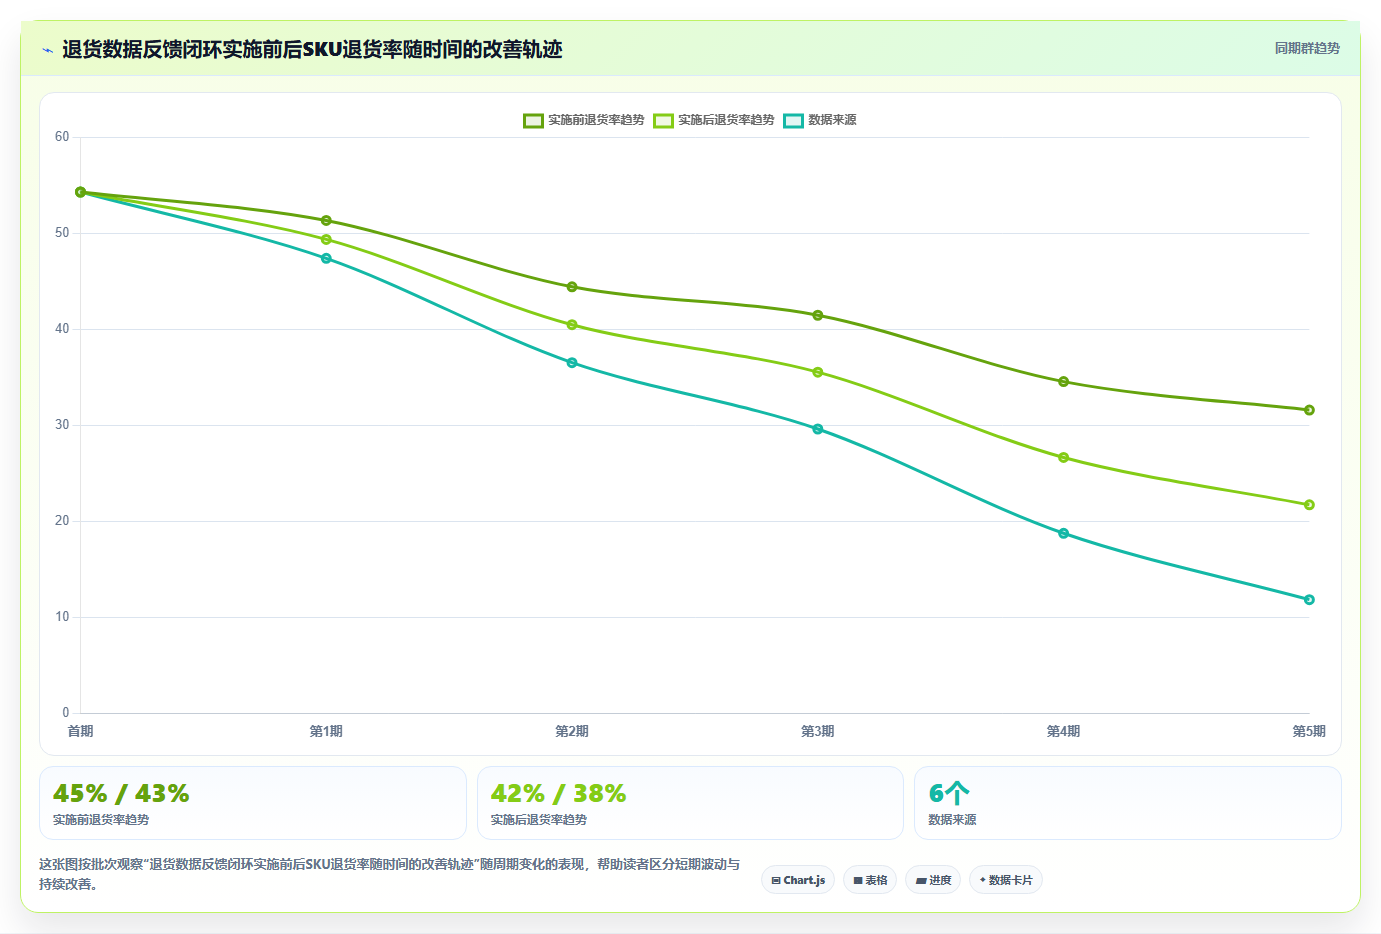Select the dark green line point at 第3期
The image size is (1381, 934).
pos(818,315)
